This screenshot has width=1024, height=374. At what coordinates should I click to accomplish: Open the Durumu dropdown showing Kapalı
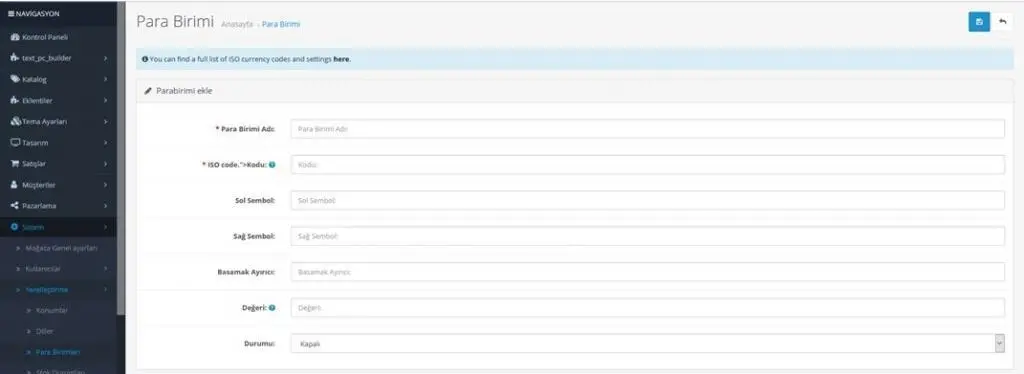[647, 343]
